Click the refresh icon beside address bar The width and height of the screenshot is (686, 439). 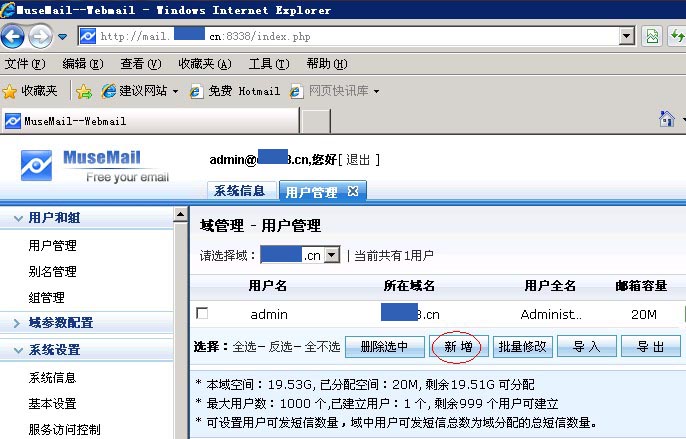pyautogui.click(x=653, y=37)
